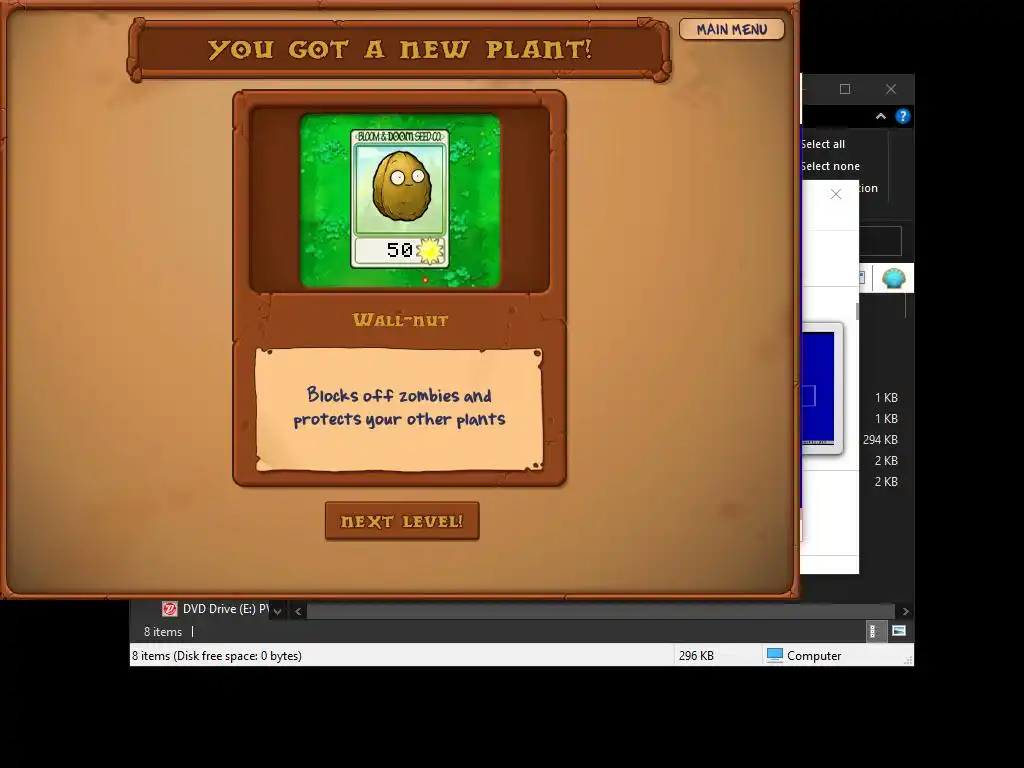Click Explorer horizontal scrollbar track
Image resolution: width=1024 pixels, height=768 pixels.
click(601, 611)
